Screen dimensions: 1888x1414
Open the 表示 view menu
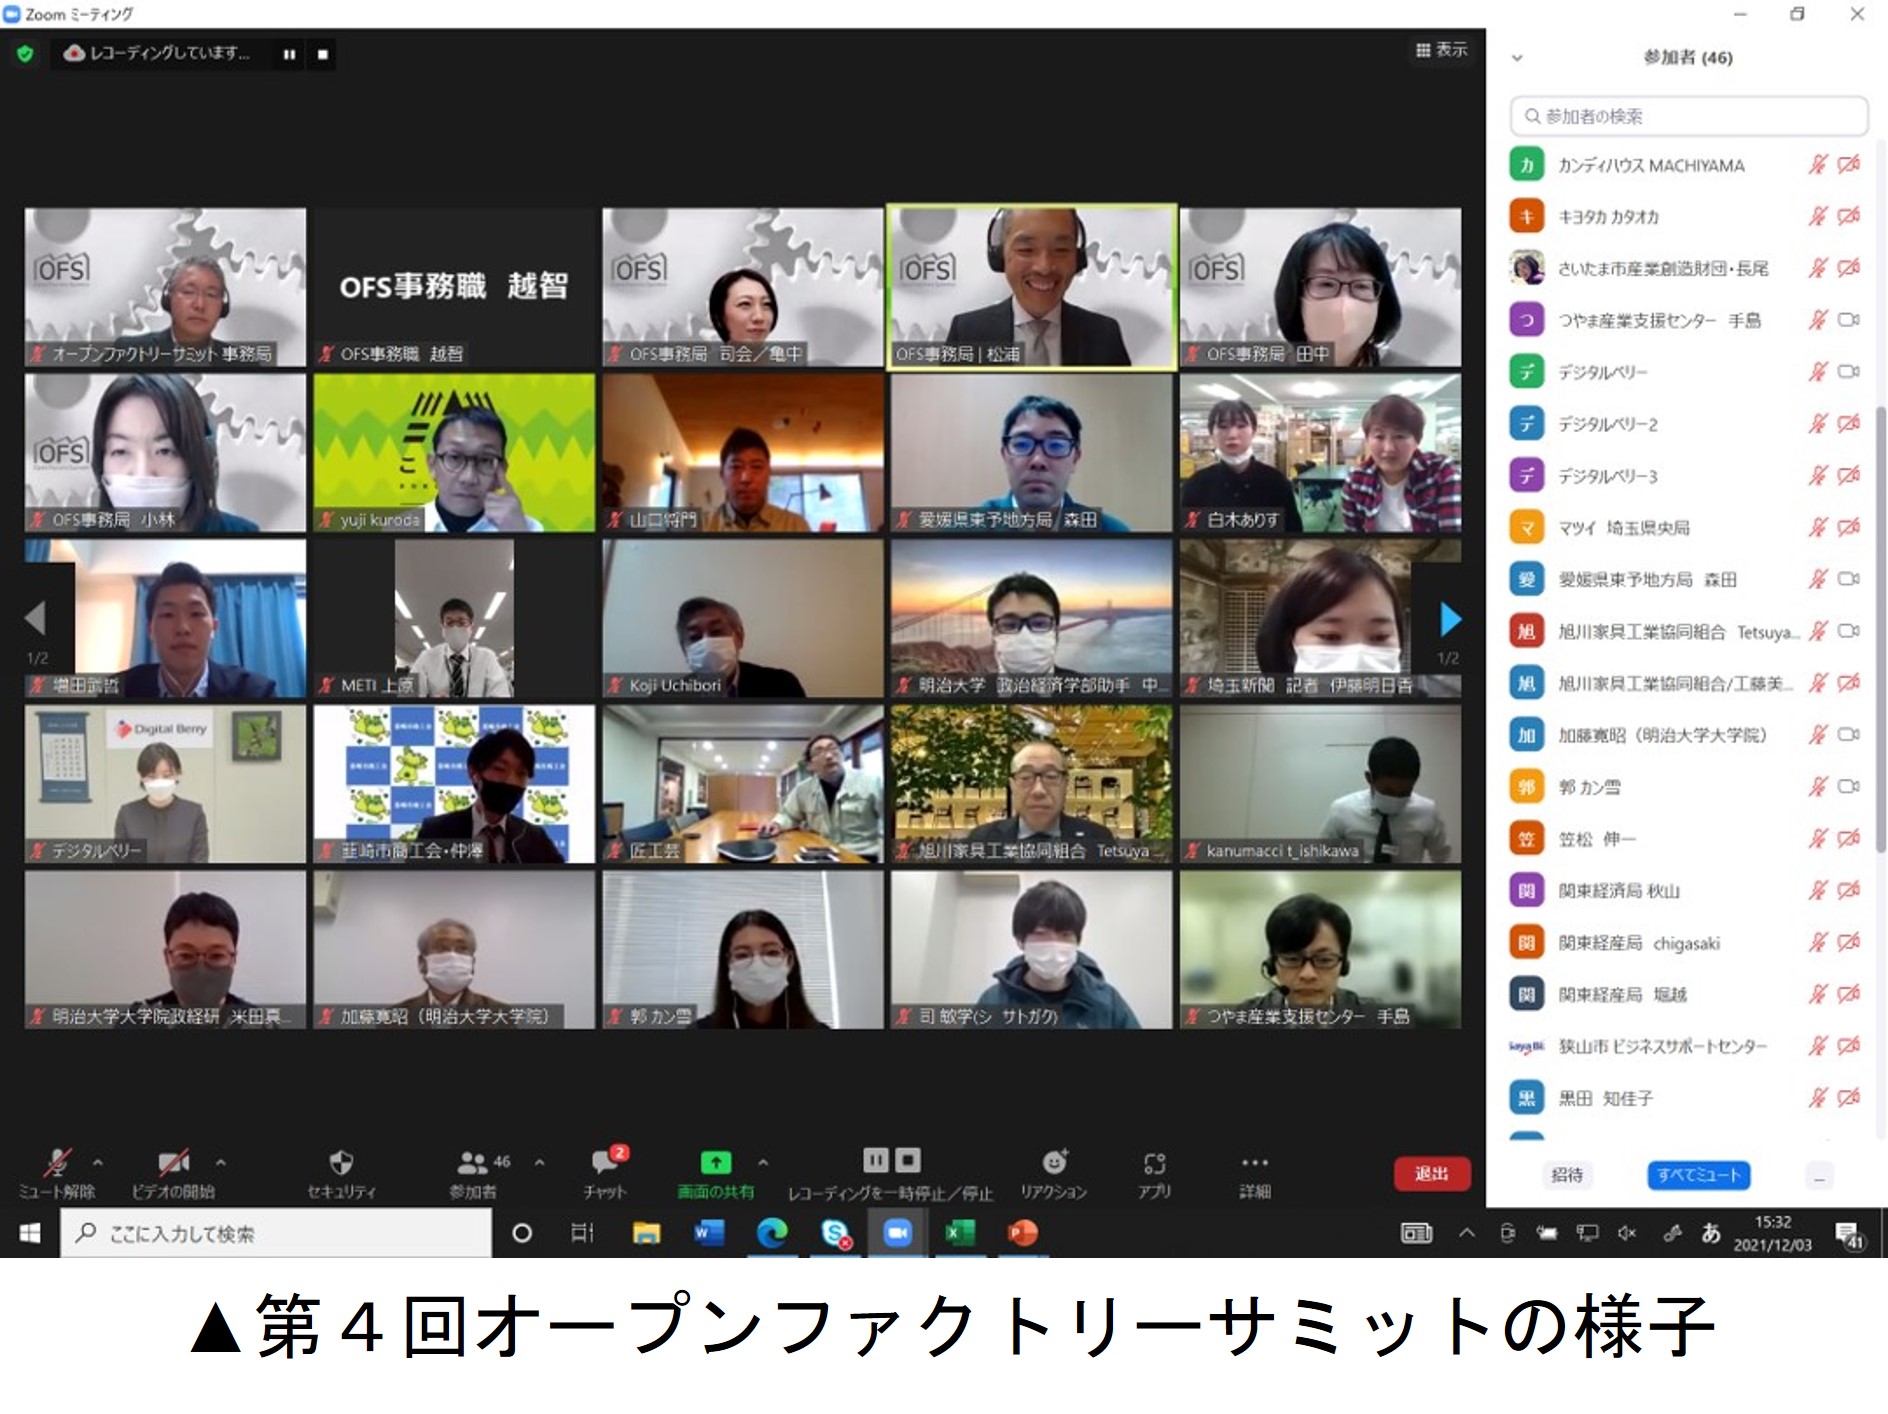click(1441, 50)
